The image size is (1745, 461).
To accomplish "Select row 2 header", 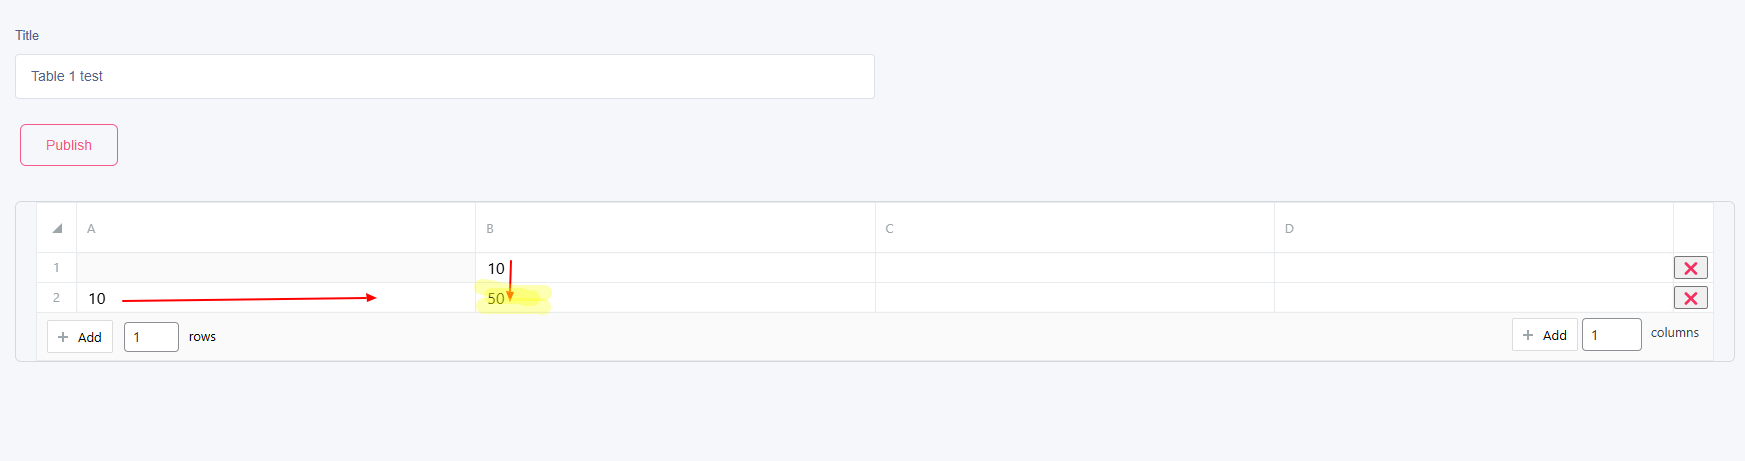I will pyautogui.click(x=57, y=298).
